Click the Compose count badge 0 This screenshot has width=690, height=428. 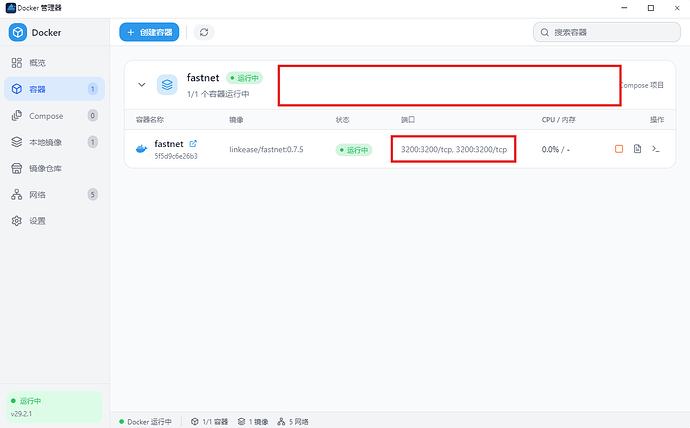[92, 116]
